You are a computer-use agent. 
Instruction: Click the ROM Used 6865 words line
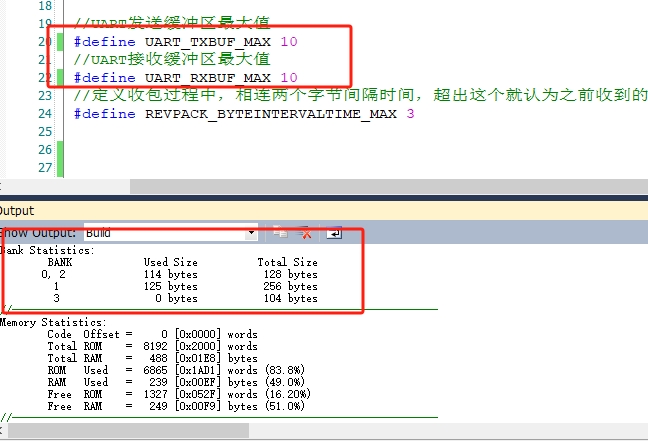tap(176, 370)
